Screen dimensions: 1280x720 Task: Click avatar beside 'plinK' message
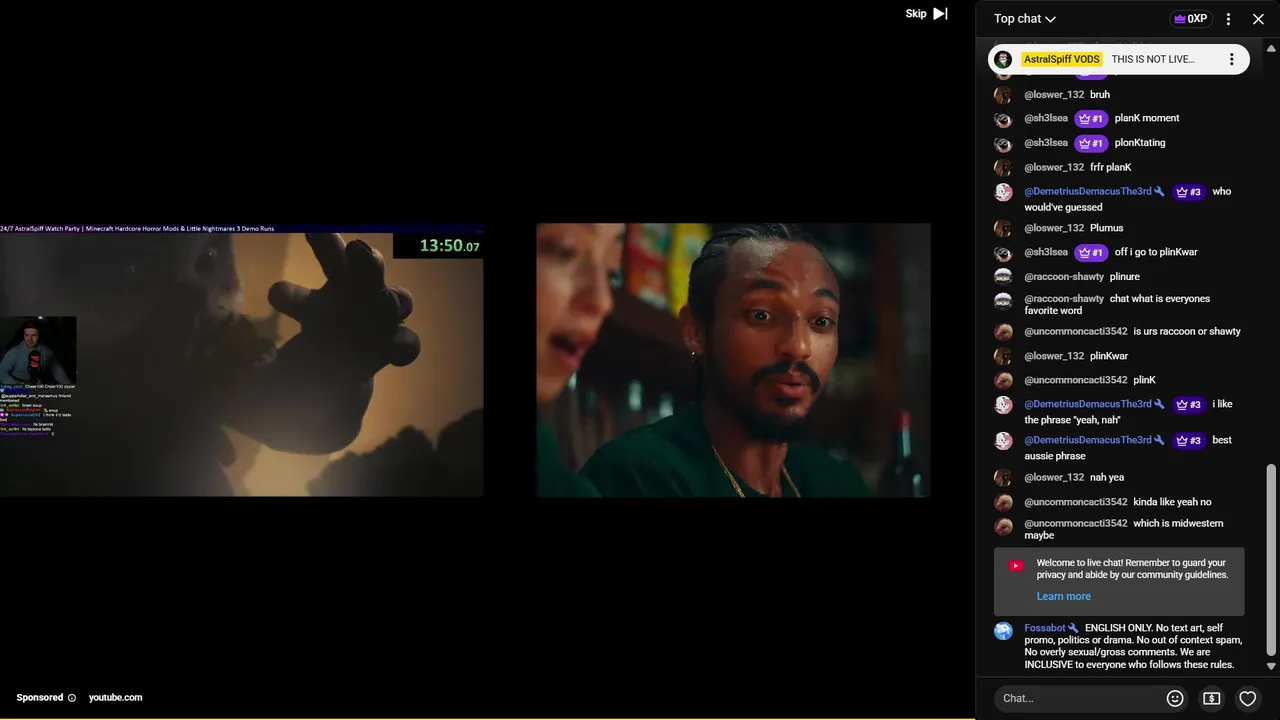[x=1003, y=380]
